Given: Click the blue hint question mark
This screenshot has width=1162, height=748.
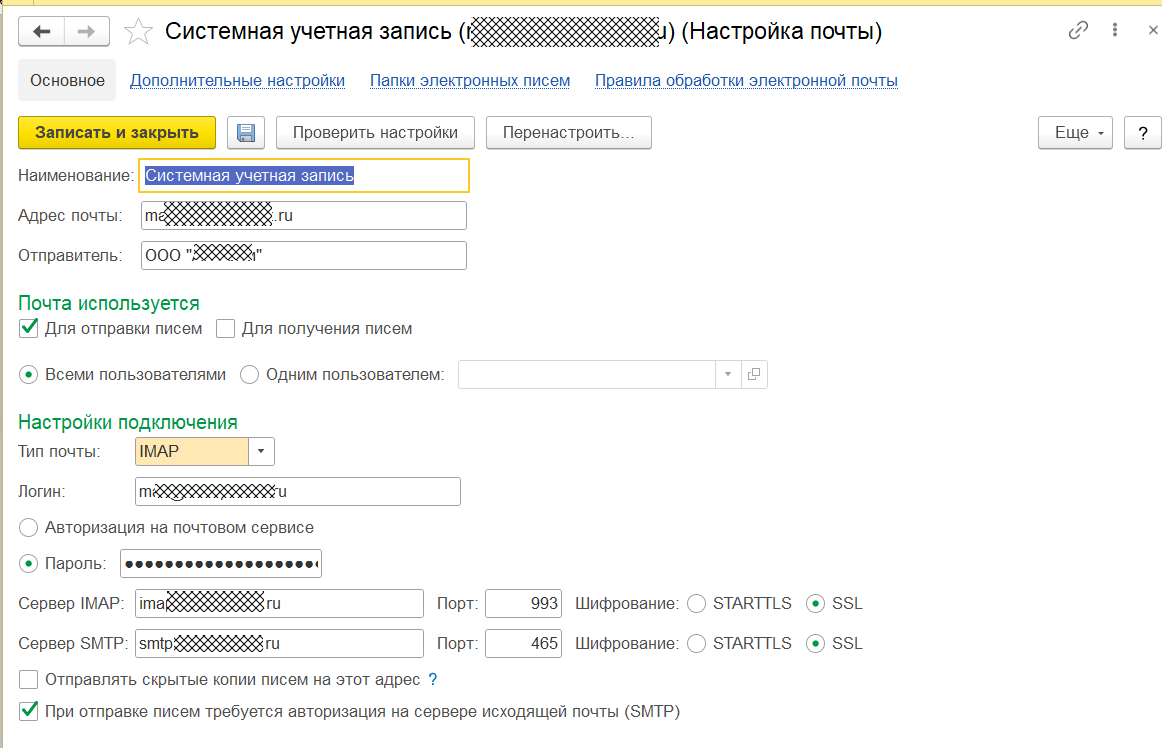Looking at the screenshot, I should coord(433,680).
